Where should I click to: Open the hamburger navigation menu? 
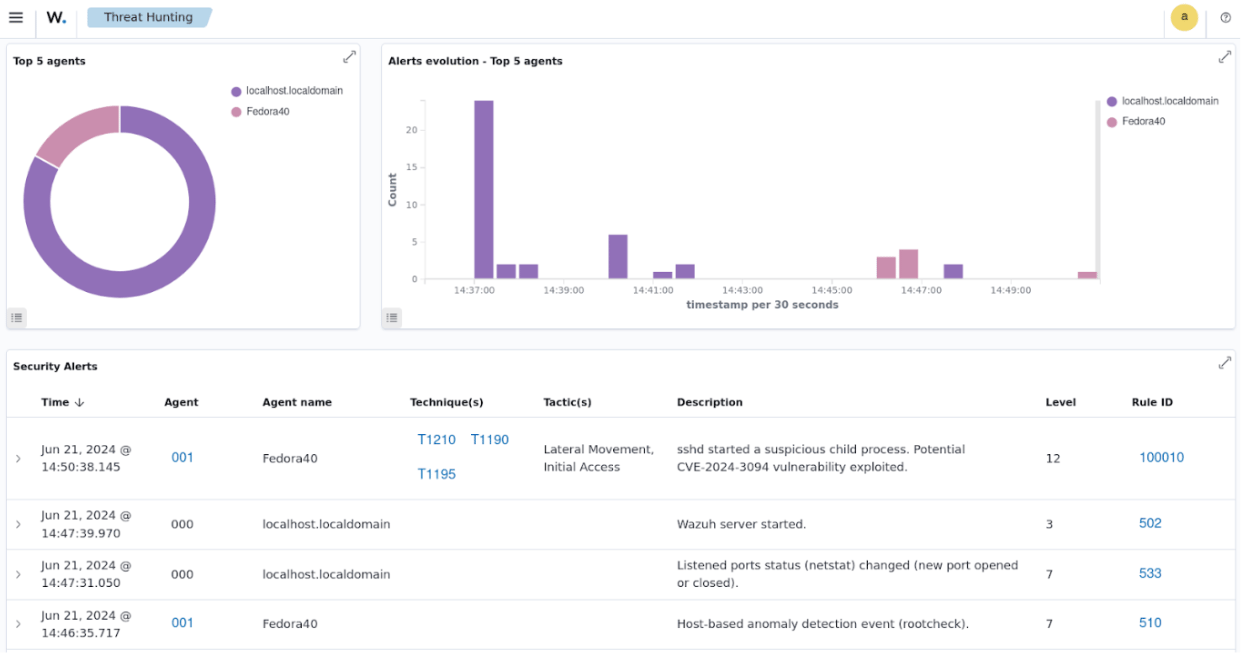click(x=15, y=17)
